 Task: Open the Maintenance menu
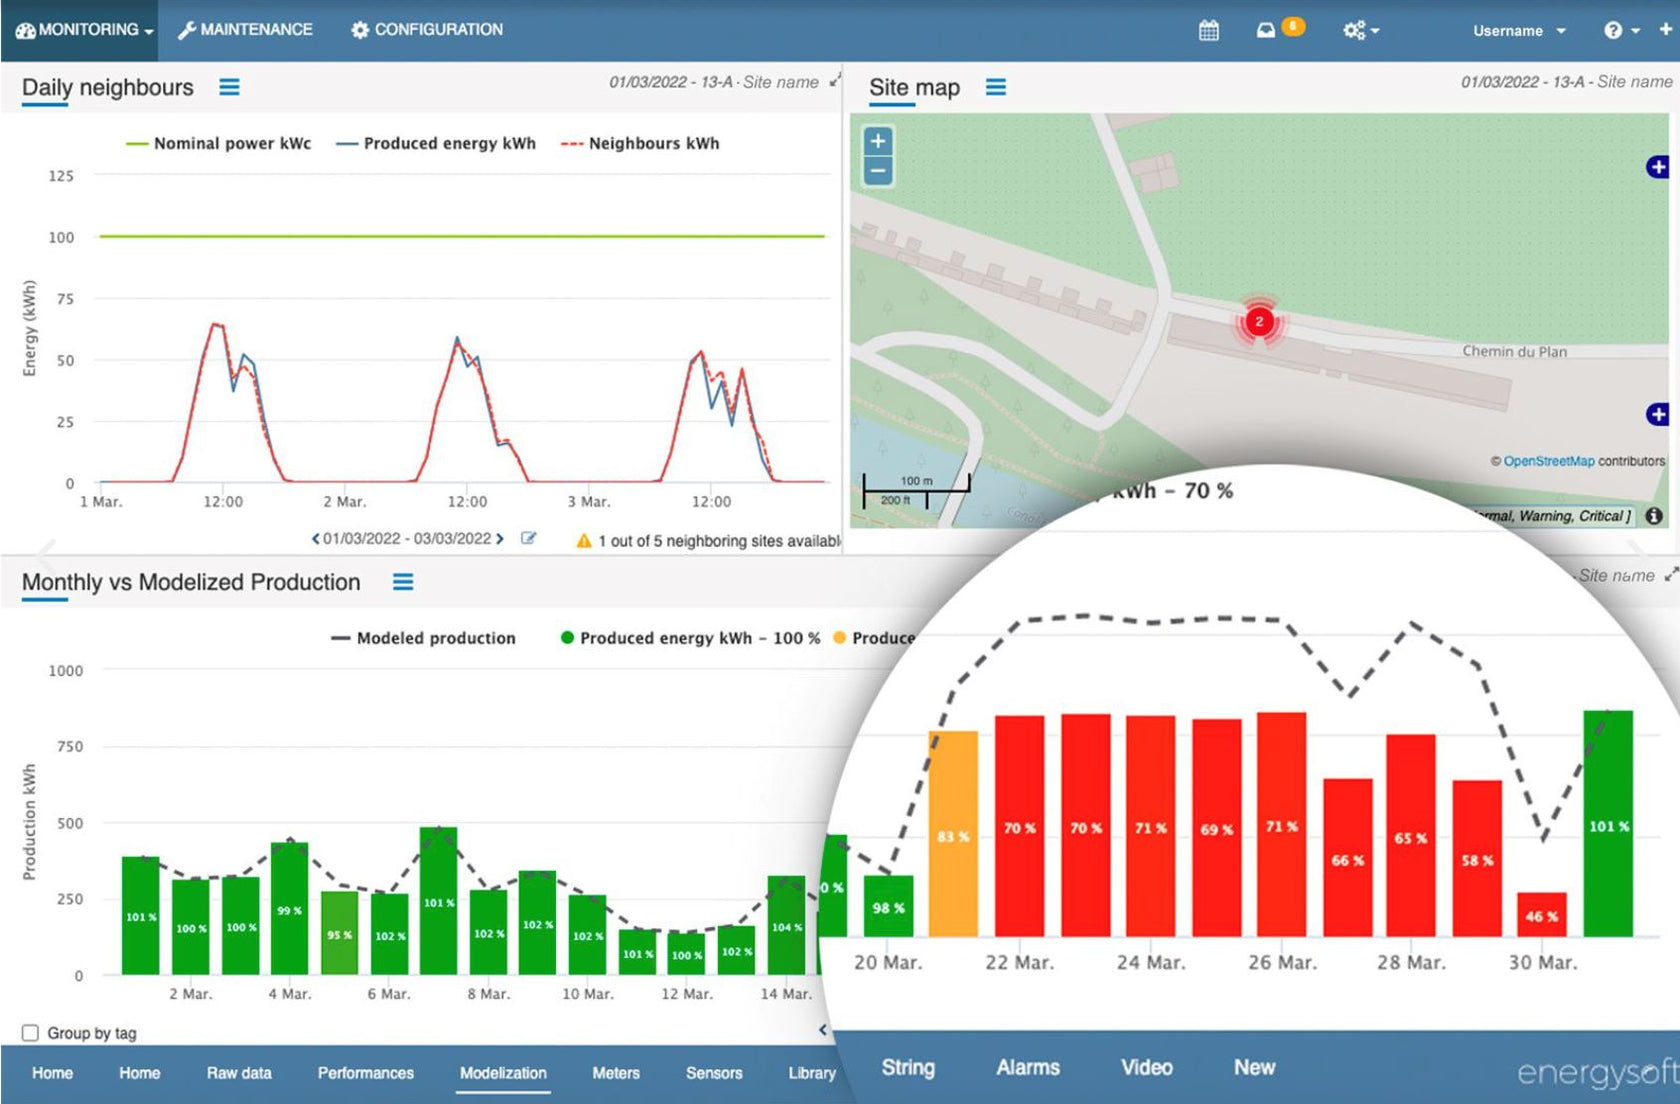pos(245,29)
